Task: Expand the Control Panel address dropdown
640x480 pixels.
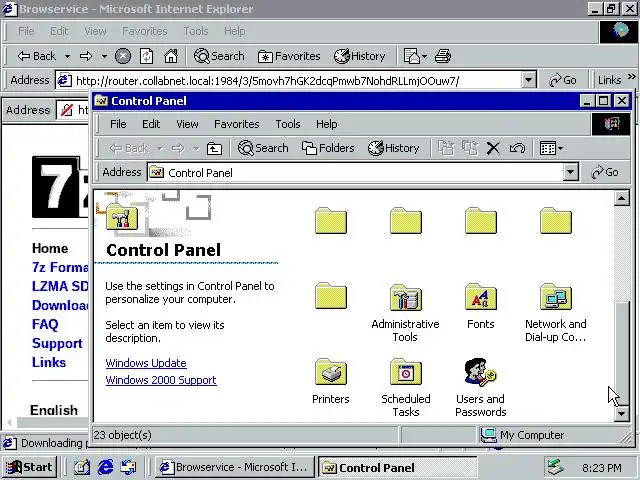Action: pos(570,172)
